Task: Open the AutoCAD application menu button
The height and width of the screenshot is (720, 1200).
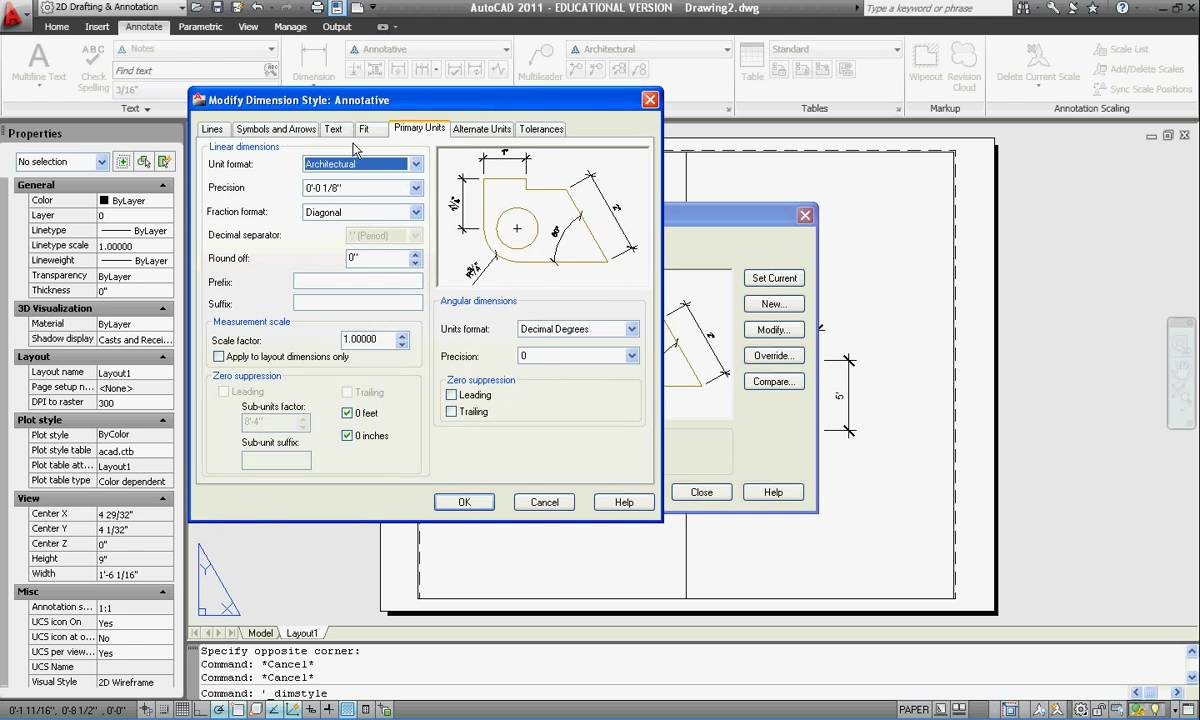Action: (17, 15)
